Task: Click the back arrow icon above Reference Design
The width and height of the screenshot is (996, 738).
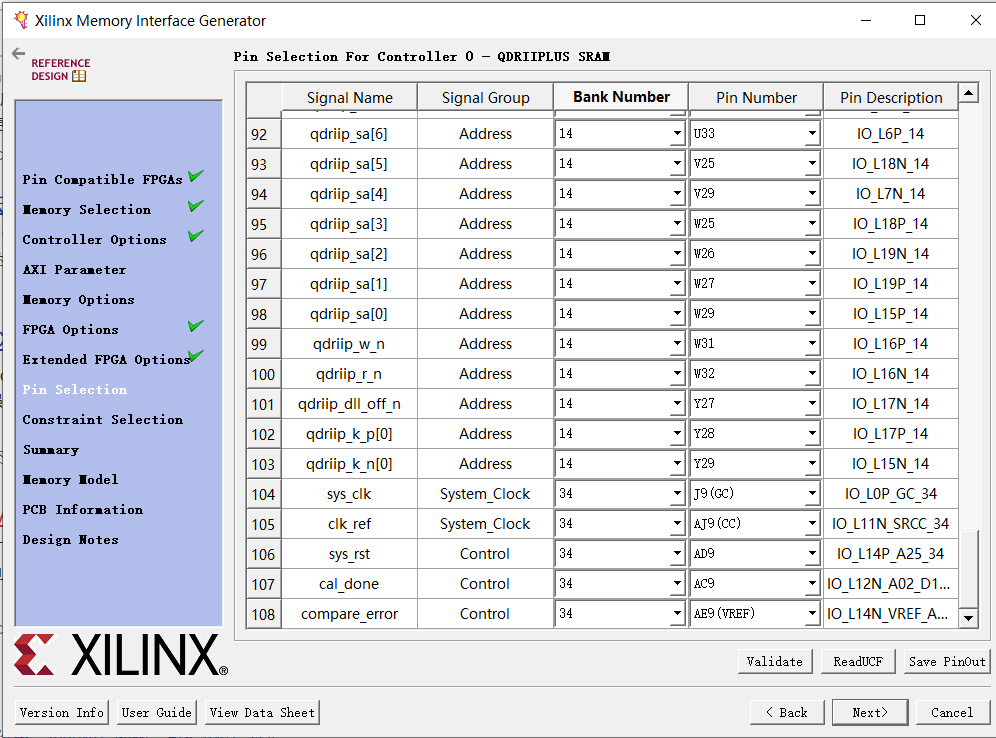Action: 18,54
